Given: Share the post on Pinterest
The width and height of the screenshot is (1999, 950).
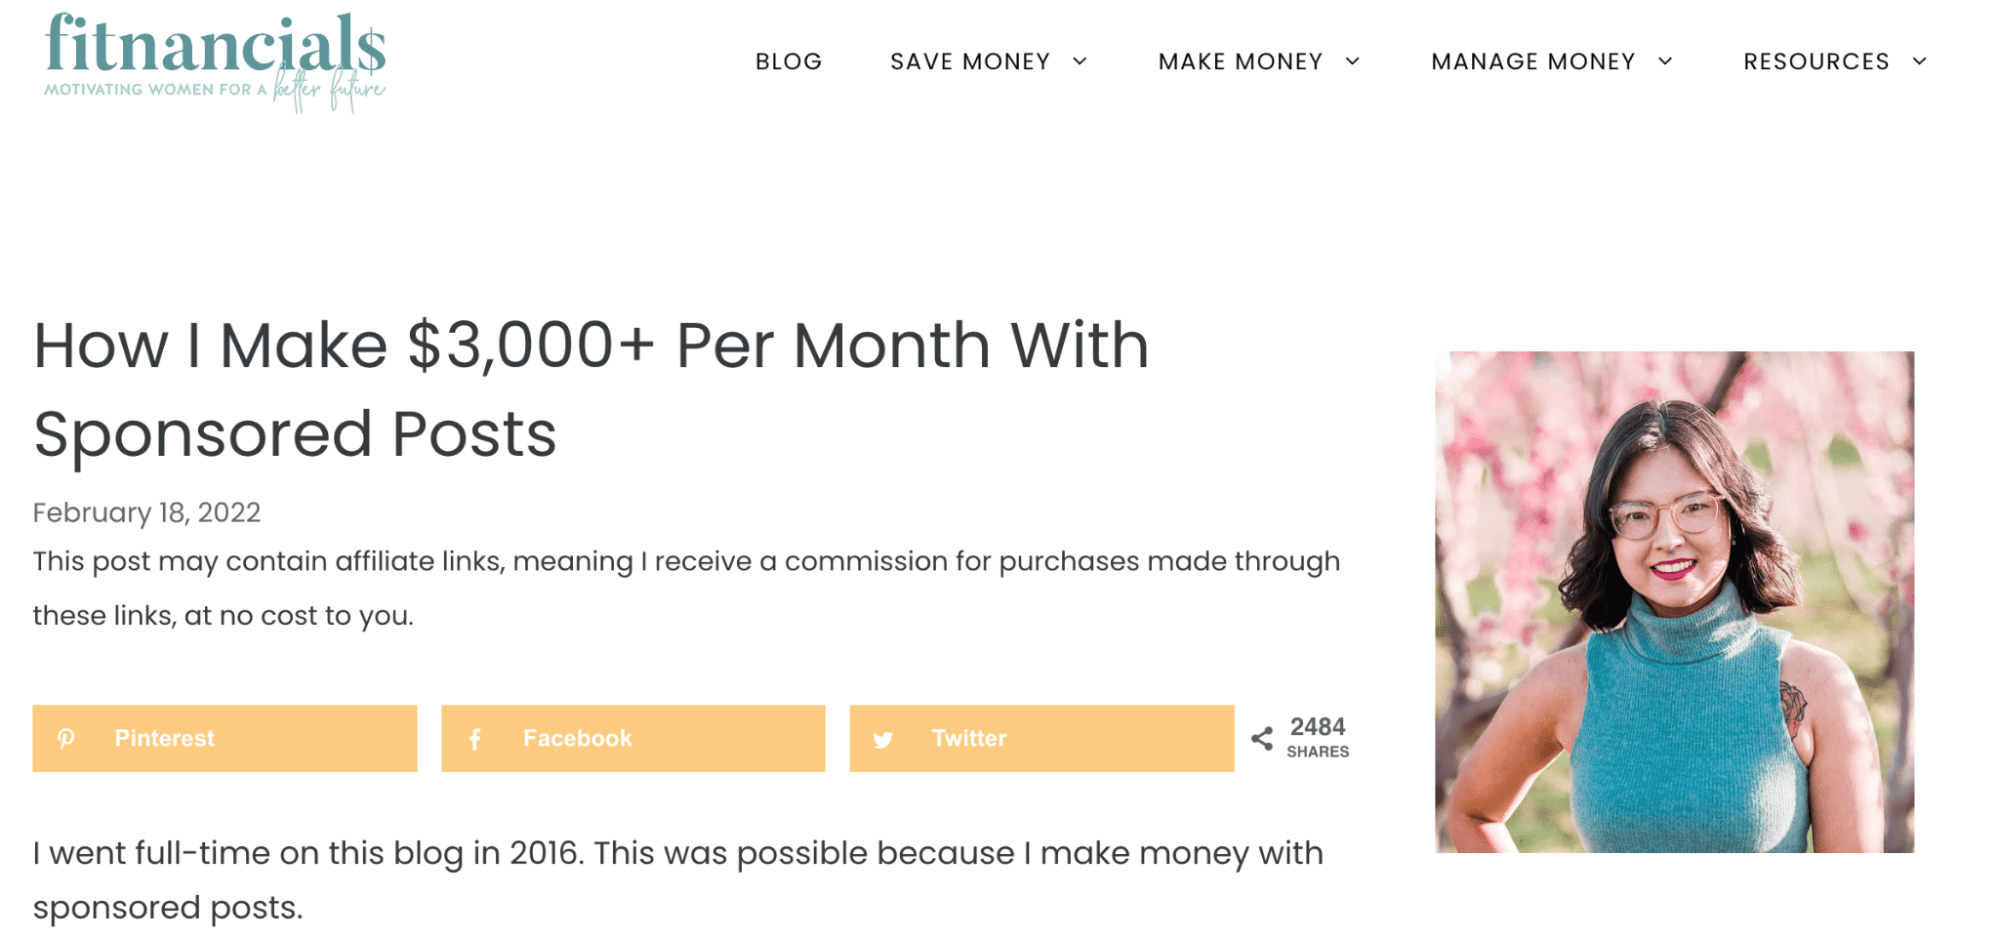Looking at the screenshot, I should [x=225, y=739].
